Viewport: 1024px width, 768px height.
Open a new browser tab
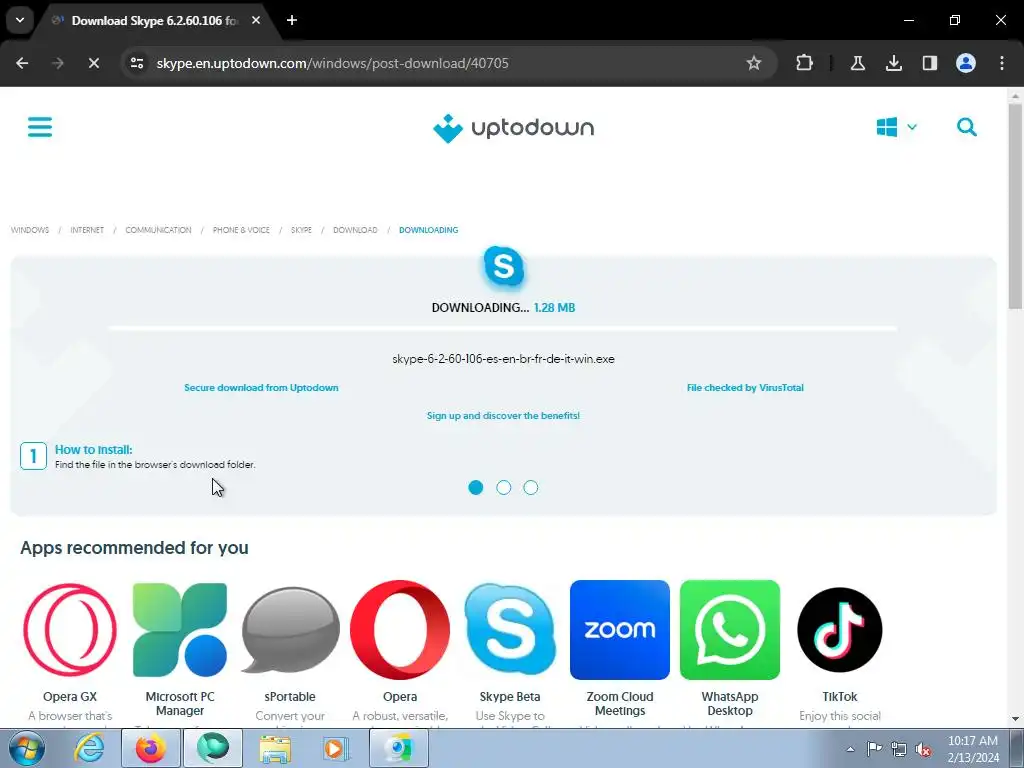pos(292,20)
